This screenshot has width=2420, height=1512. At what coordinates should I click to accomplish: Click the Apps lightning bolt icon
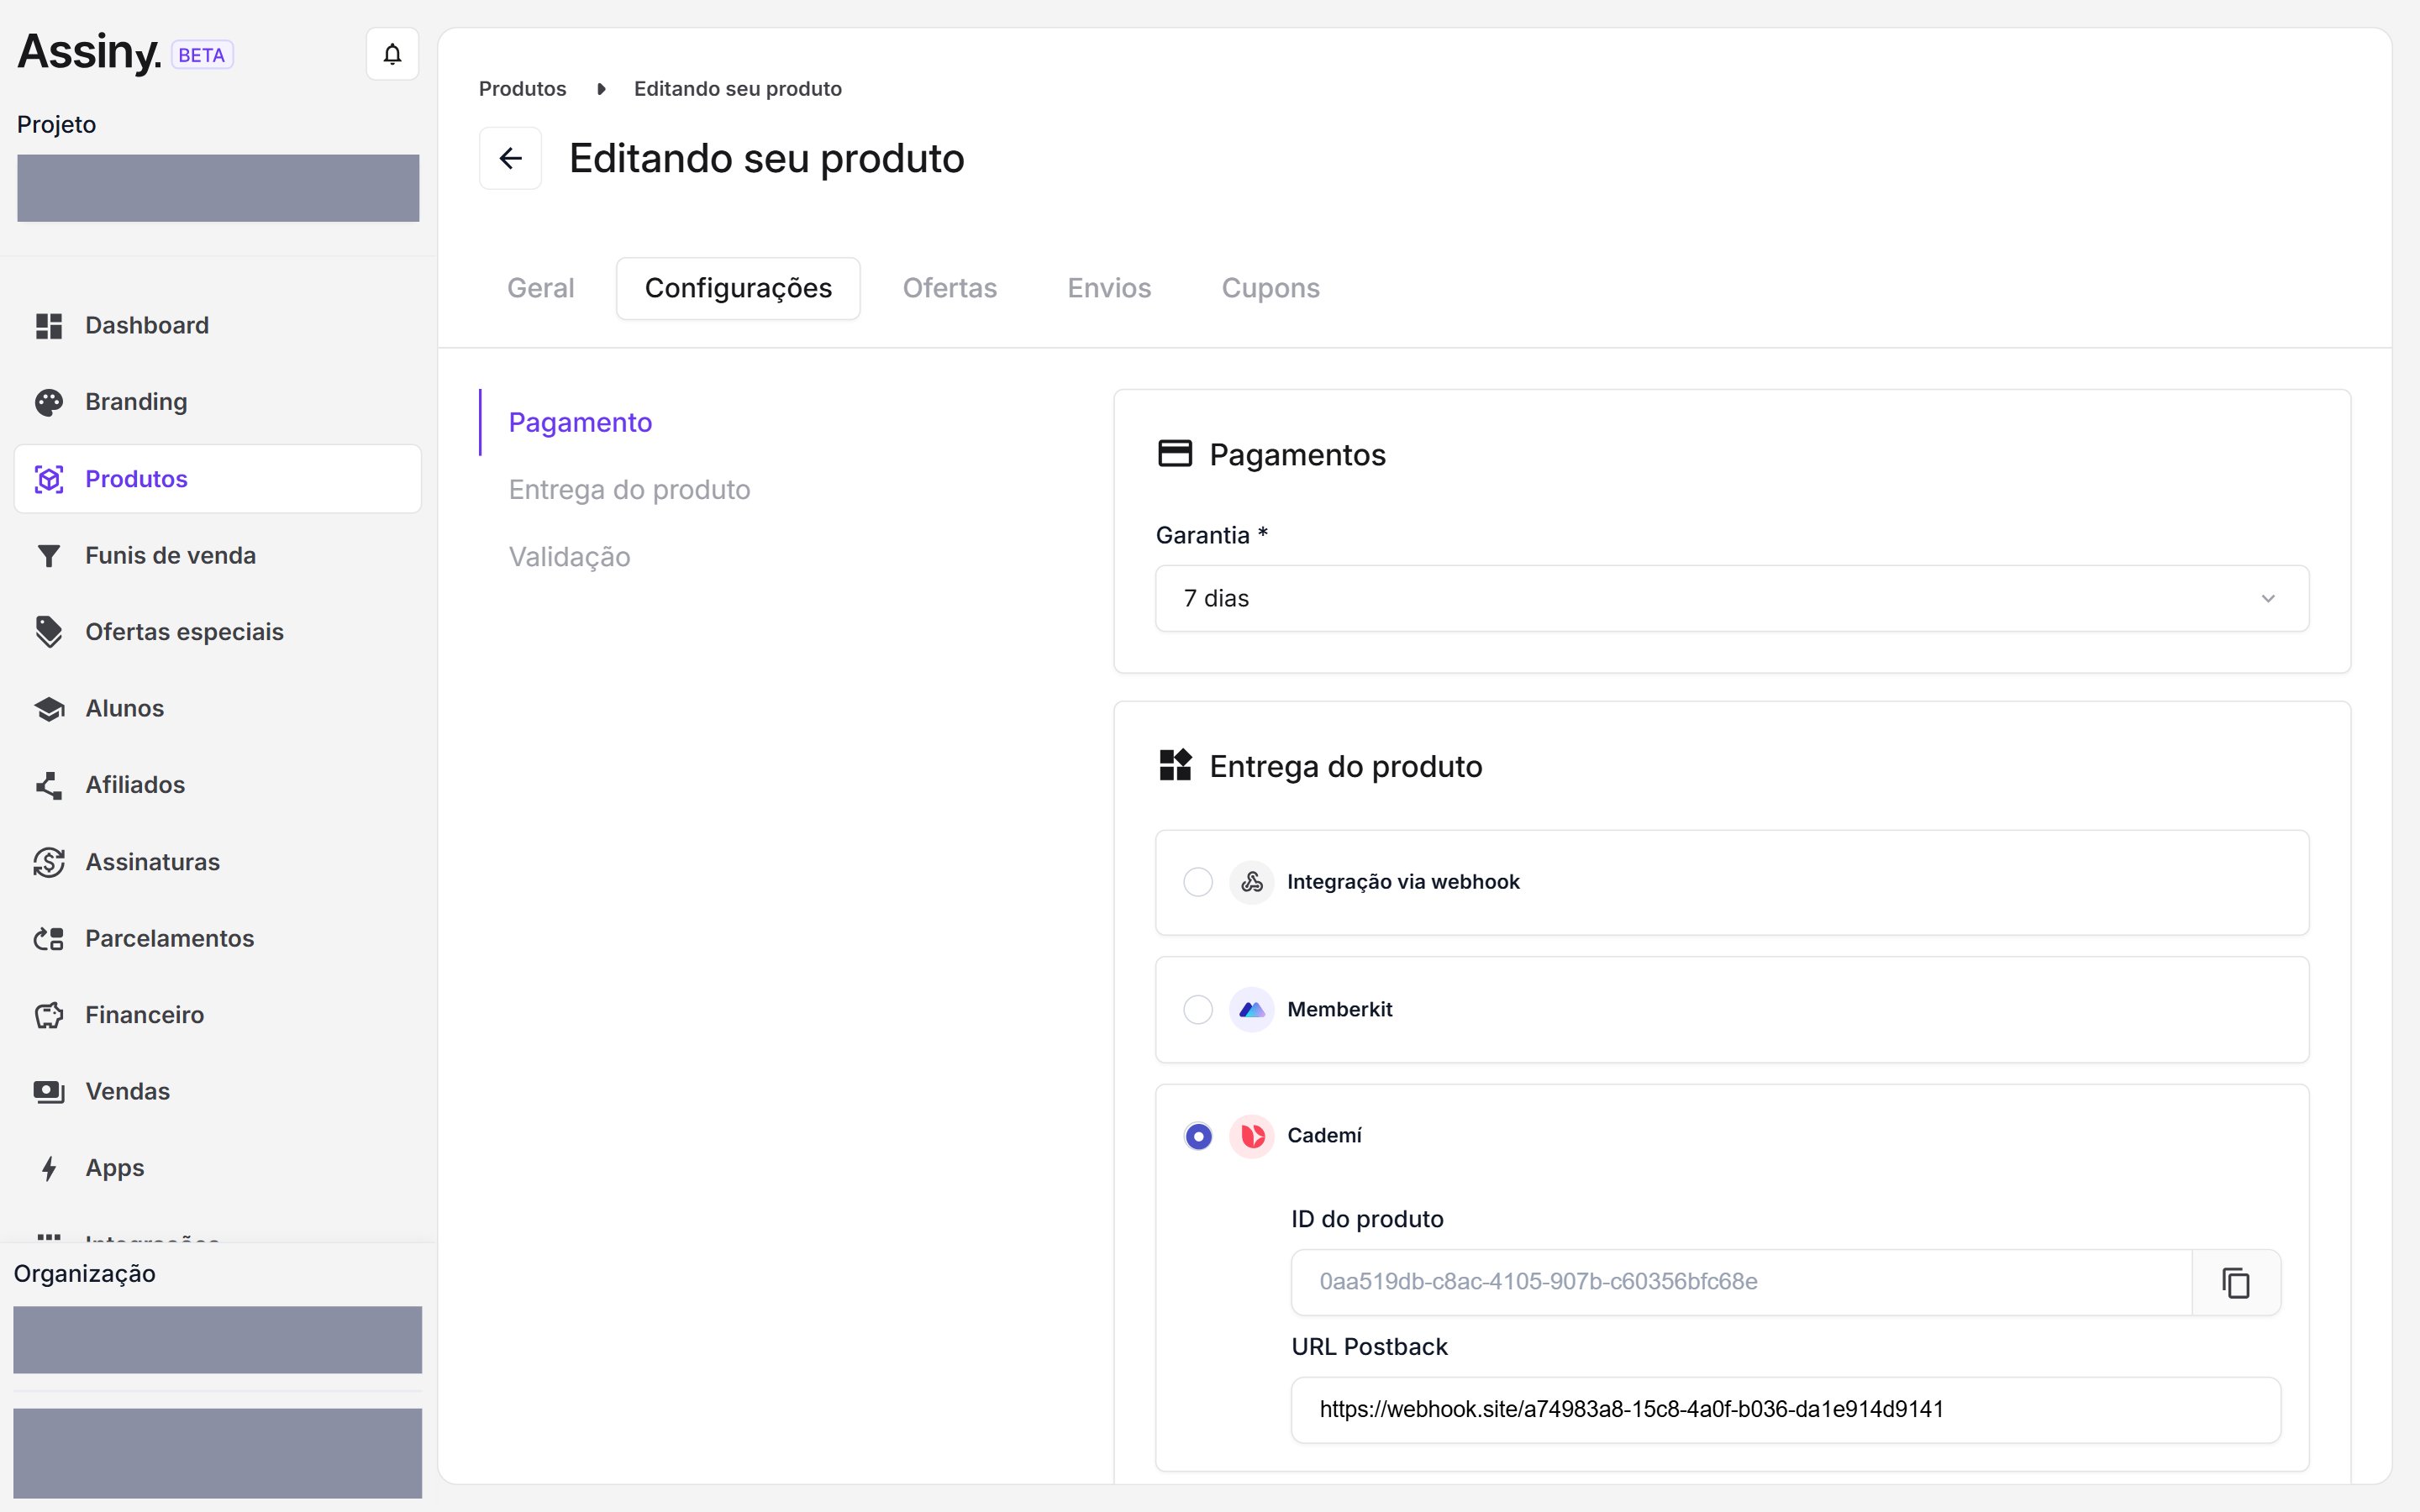(x=49, y=1168)
